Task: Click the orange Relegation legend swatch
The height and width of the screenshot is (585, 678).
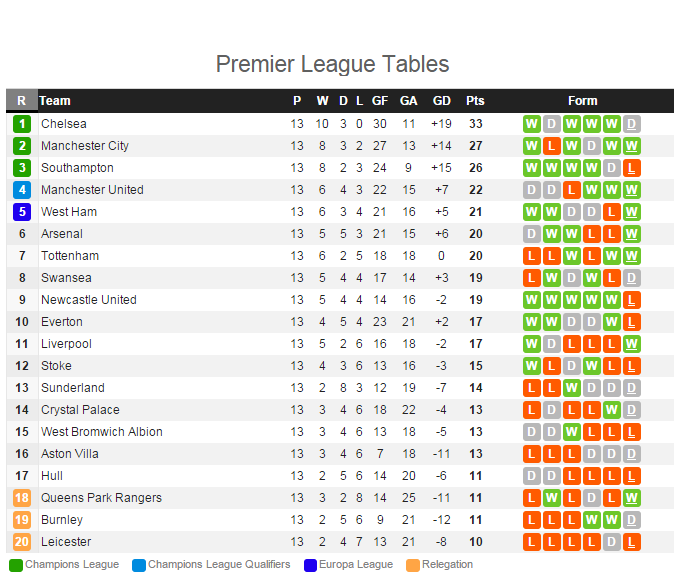Action: (413, 565)
